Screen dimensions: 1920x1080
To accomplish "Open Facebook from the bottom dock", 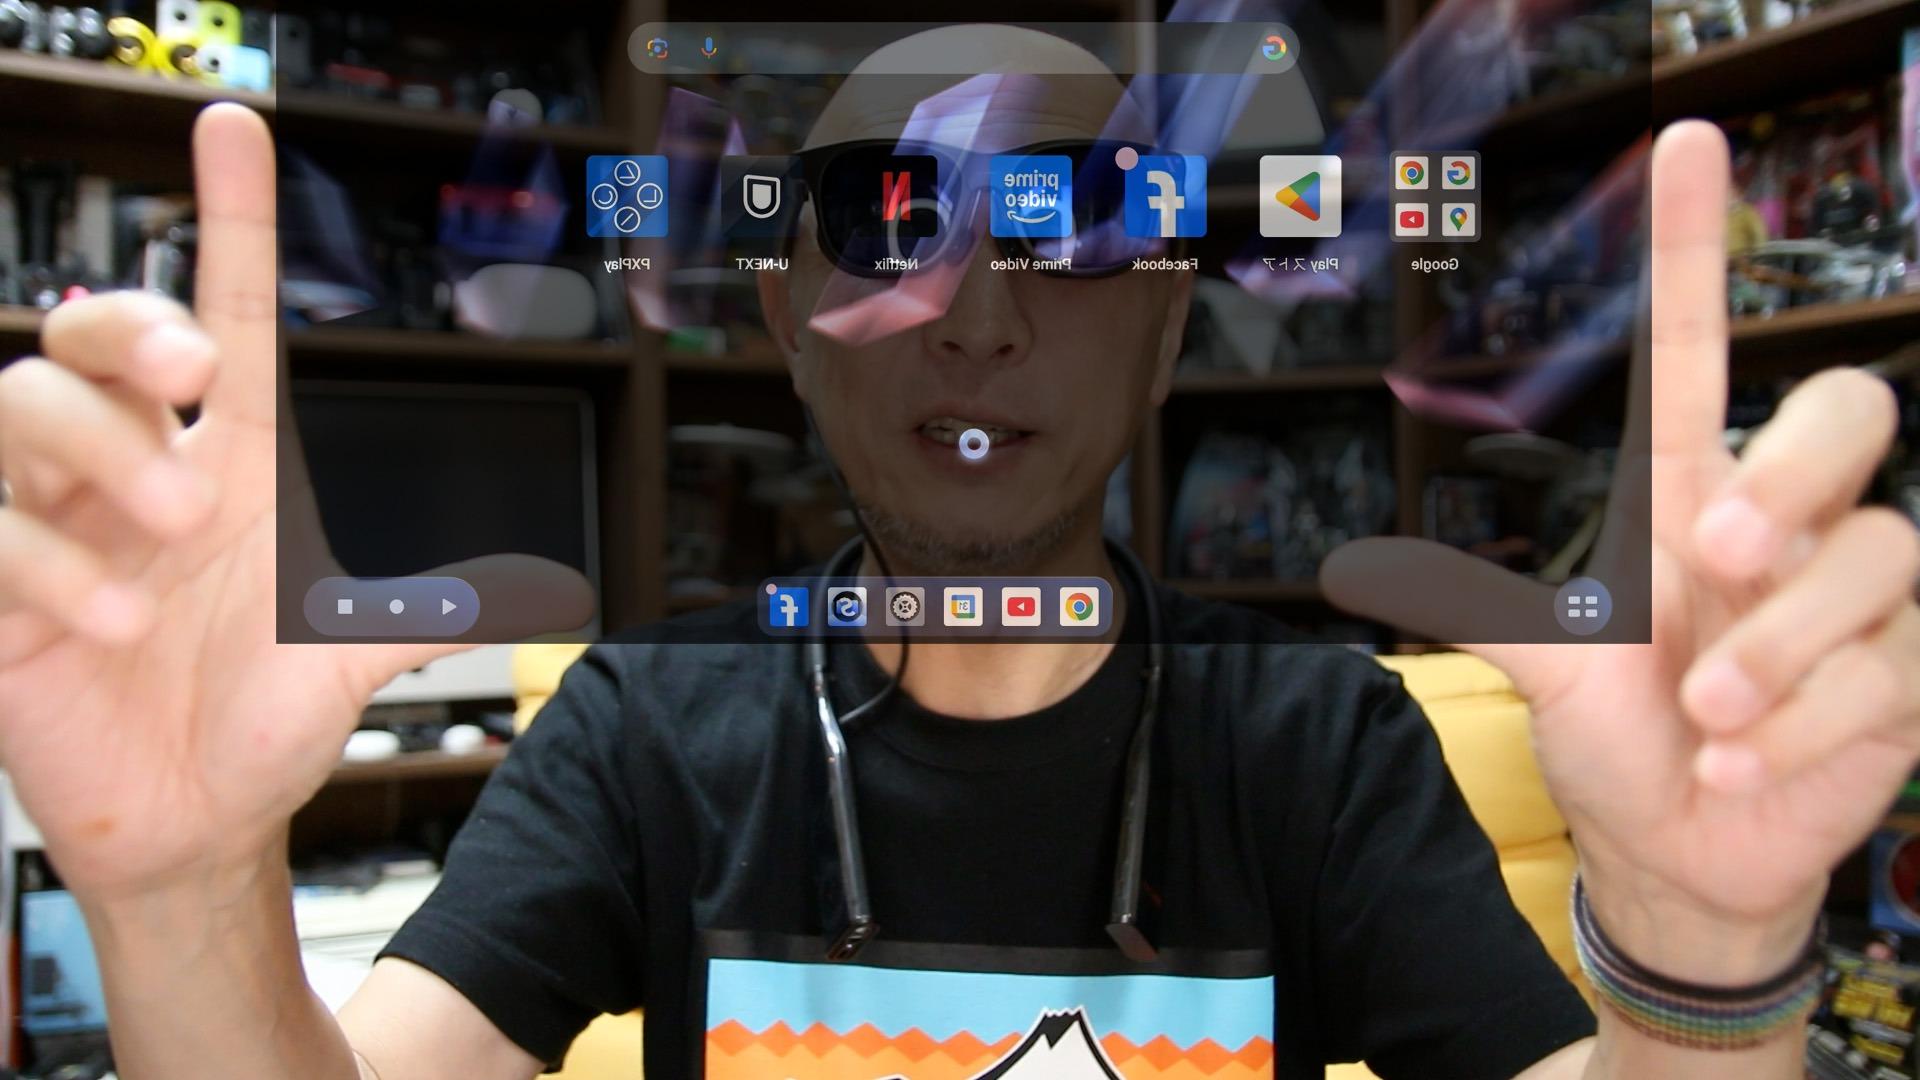I will pyautogui.click(x=788, y=607).
